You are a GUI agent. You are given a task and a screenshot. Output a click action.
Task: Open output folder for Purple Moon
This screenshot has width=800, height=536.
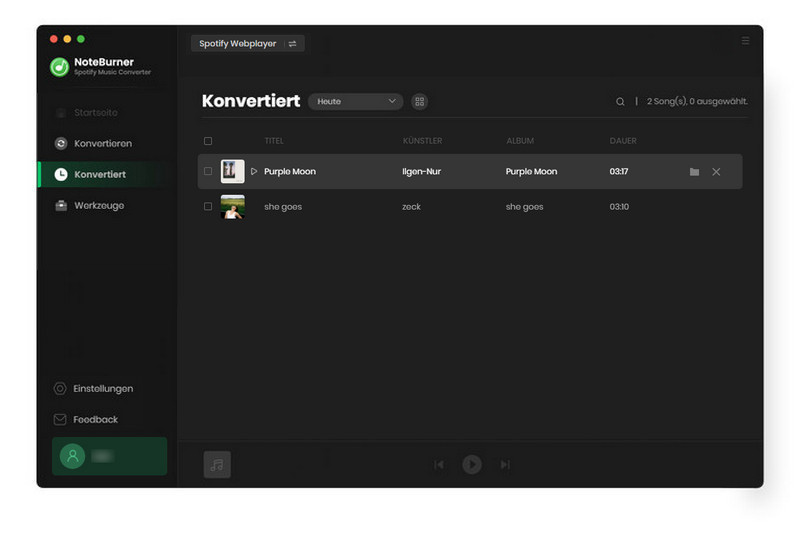pyautogui.click(x=694, y=172)
